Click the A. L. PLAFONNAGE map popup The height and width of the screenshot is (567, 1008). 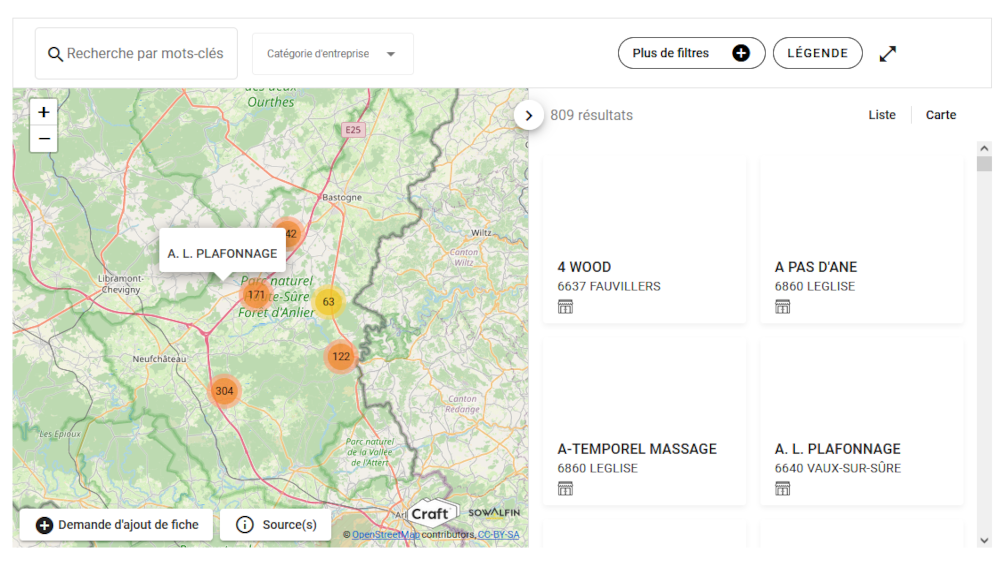point(222,253)
